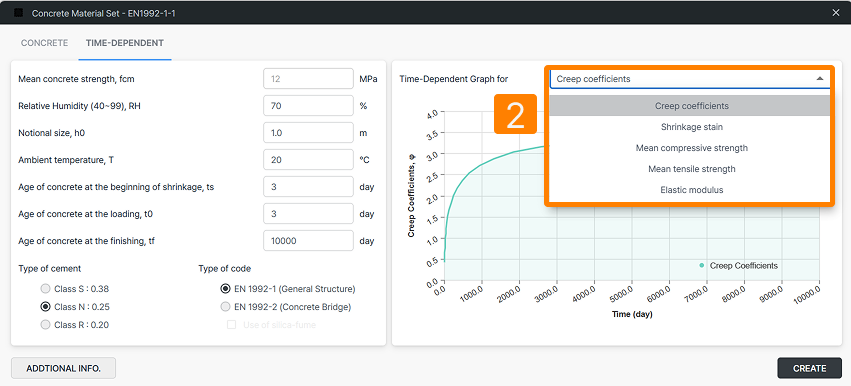Focus the Notional size h0 field
Image resolution: width=851 pixels, height=386 pixels.
pos(308,132)
